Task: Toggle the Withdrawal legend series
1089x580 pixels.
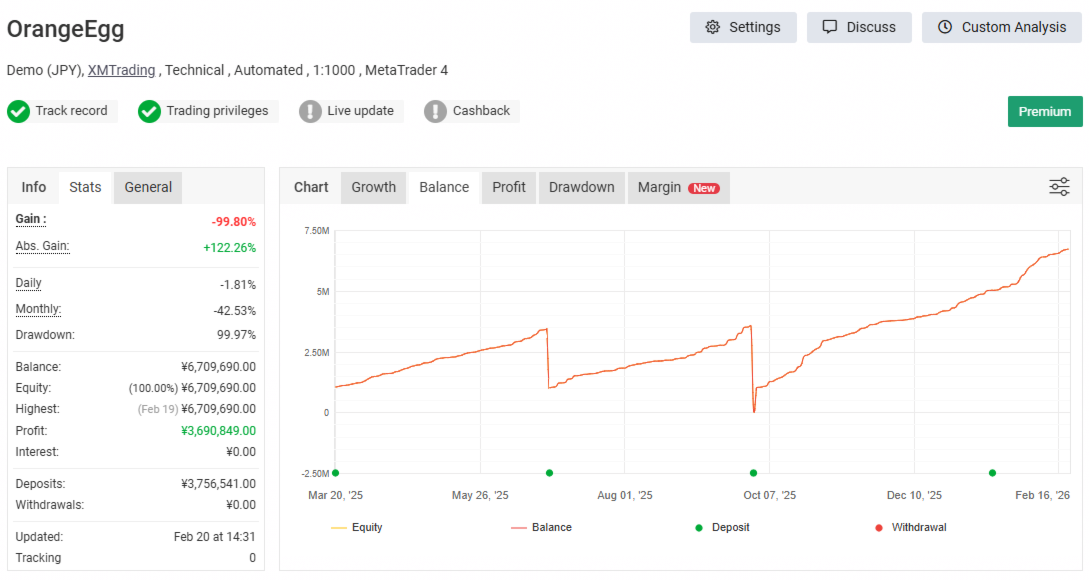Action: point(911,527)
